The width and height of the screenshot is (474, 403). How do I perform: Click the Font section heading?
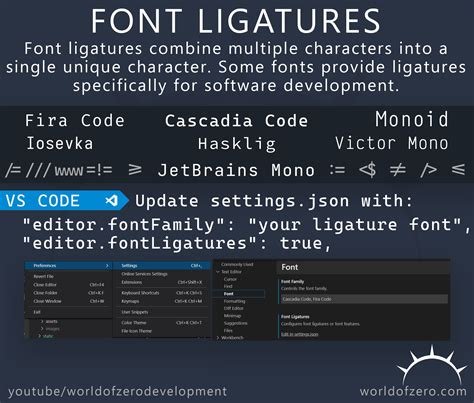click(290, 267)
